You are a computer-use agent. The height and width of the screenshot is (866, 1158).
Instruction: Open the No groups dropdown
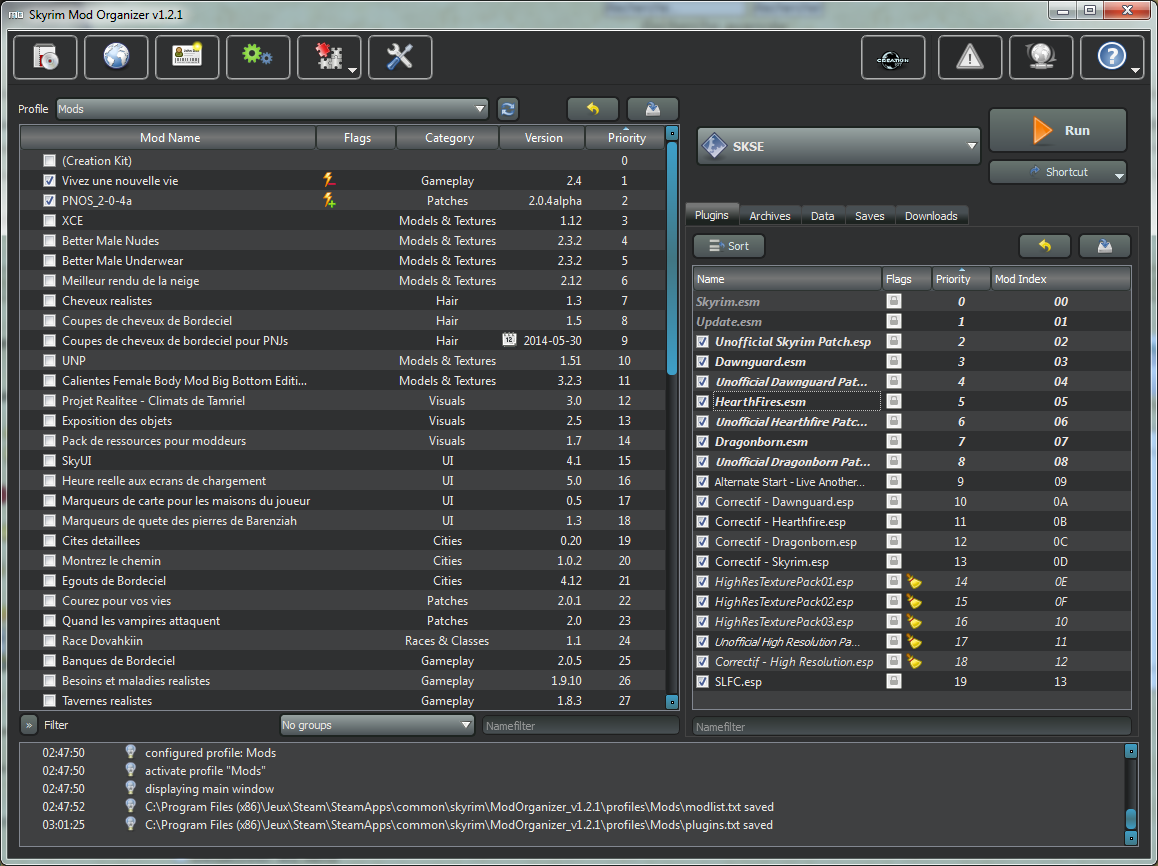pos(377,725)
